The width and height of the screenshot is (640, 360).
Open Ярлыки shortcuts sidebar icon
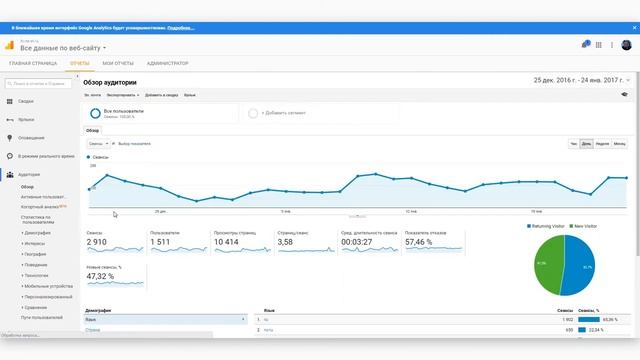tap(10, 120)
